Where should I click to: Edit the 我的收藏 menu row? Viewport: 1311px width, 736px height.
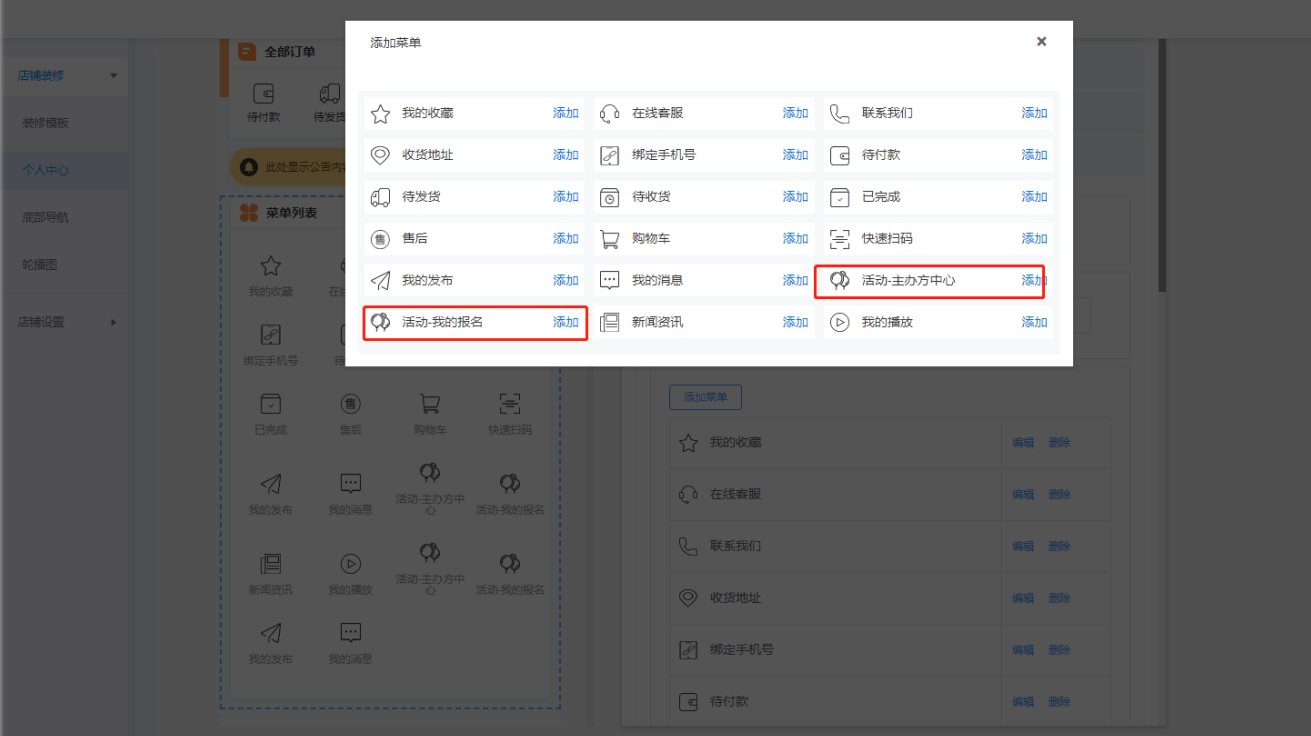point(1023,442)
